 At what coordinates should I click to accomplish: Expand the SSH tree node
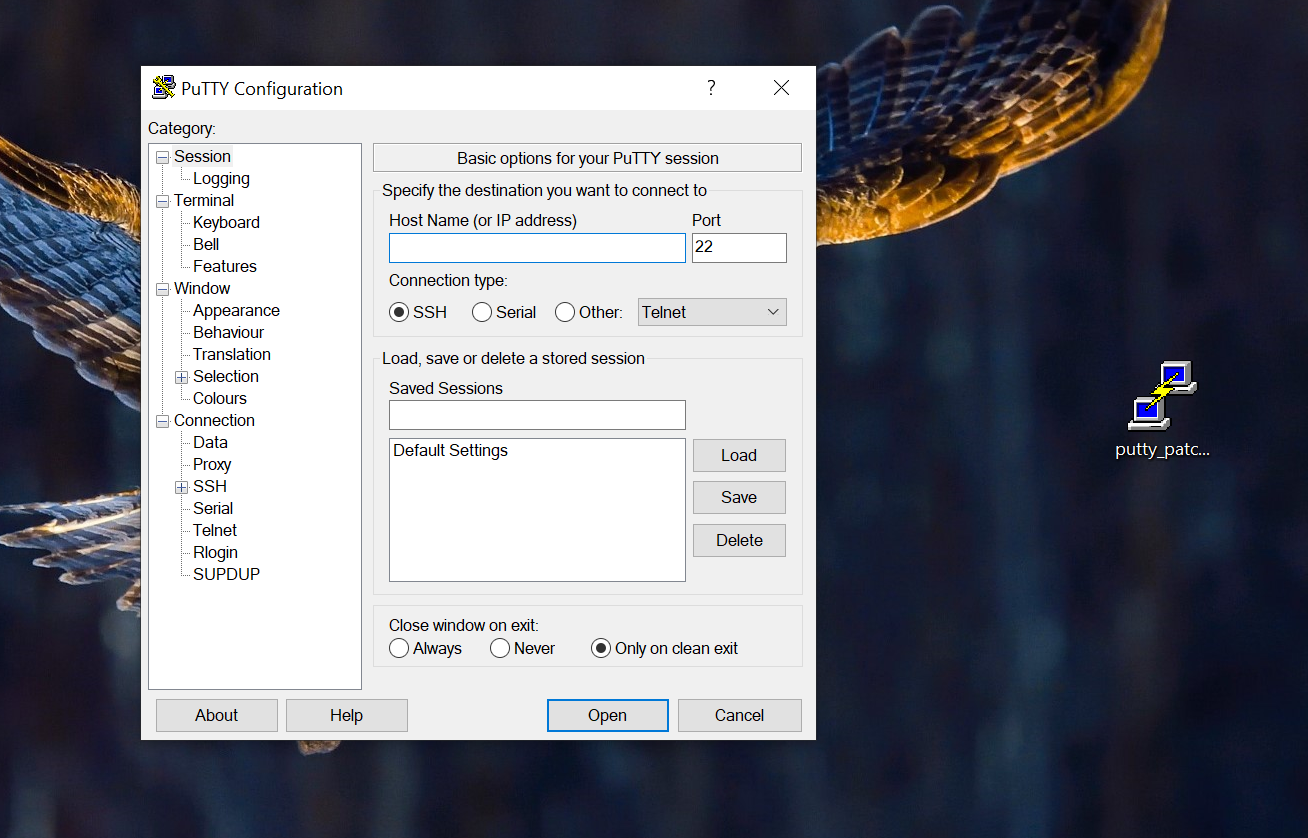(x=181, y=487)
